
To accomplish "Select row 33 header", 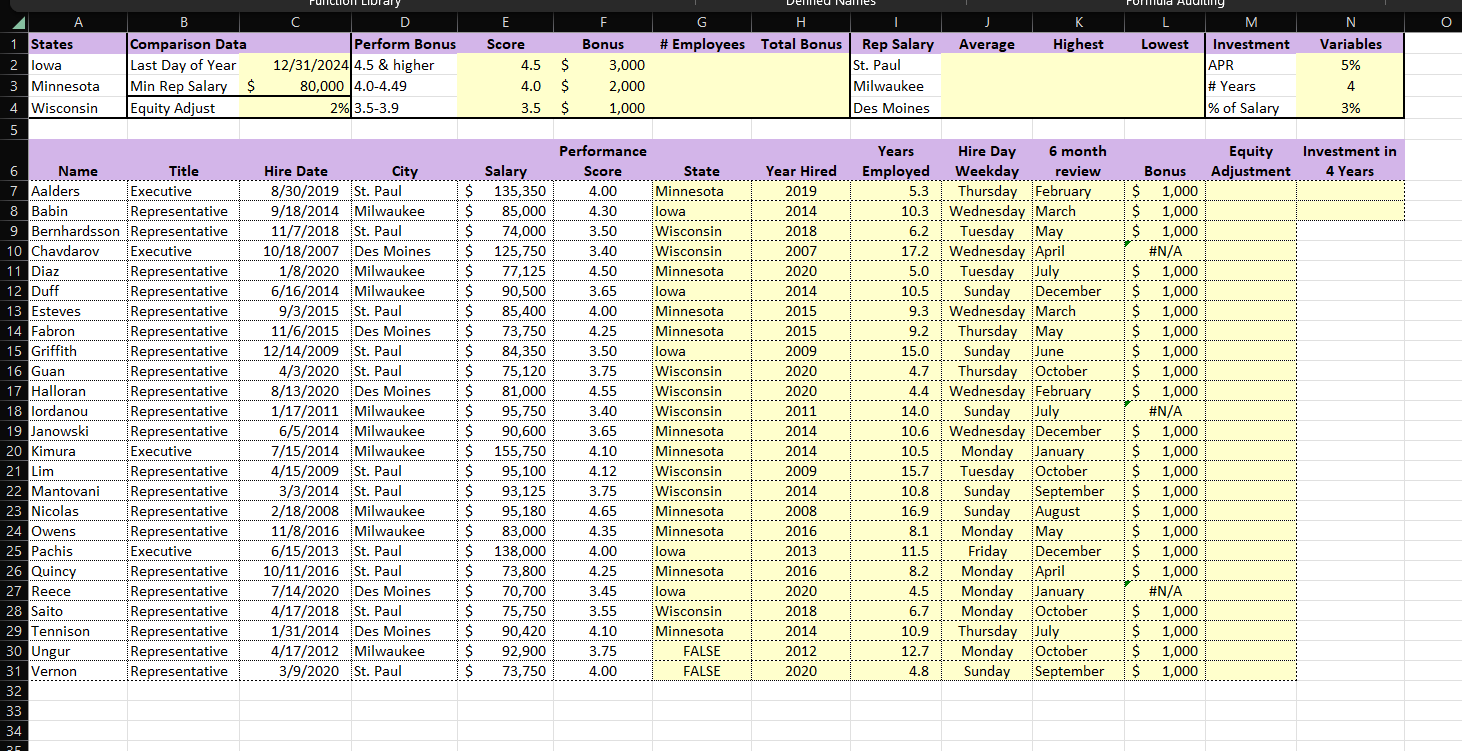I will tap(14, 711).
